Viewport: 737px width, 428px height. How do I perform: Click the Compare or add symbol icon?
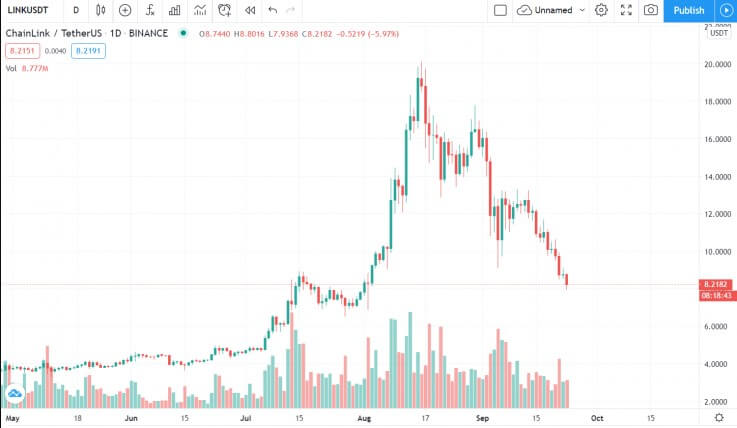[x=125, y=10]
